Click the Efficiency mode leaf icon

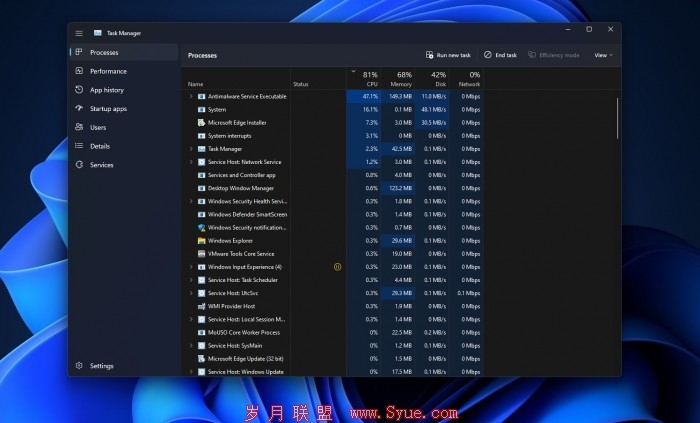coord(532,55)
